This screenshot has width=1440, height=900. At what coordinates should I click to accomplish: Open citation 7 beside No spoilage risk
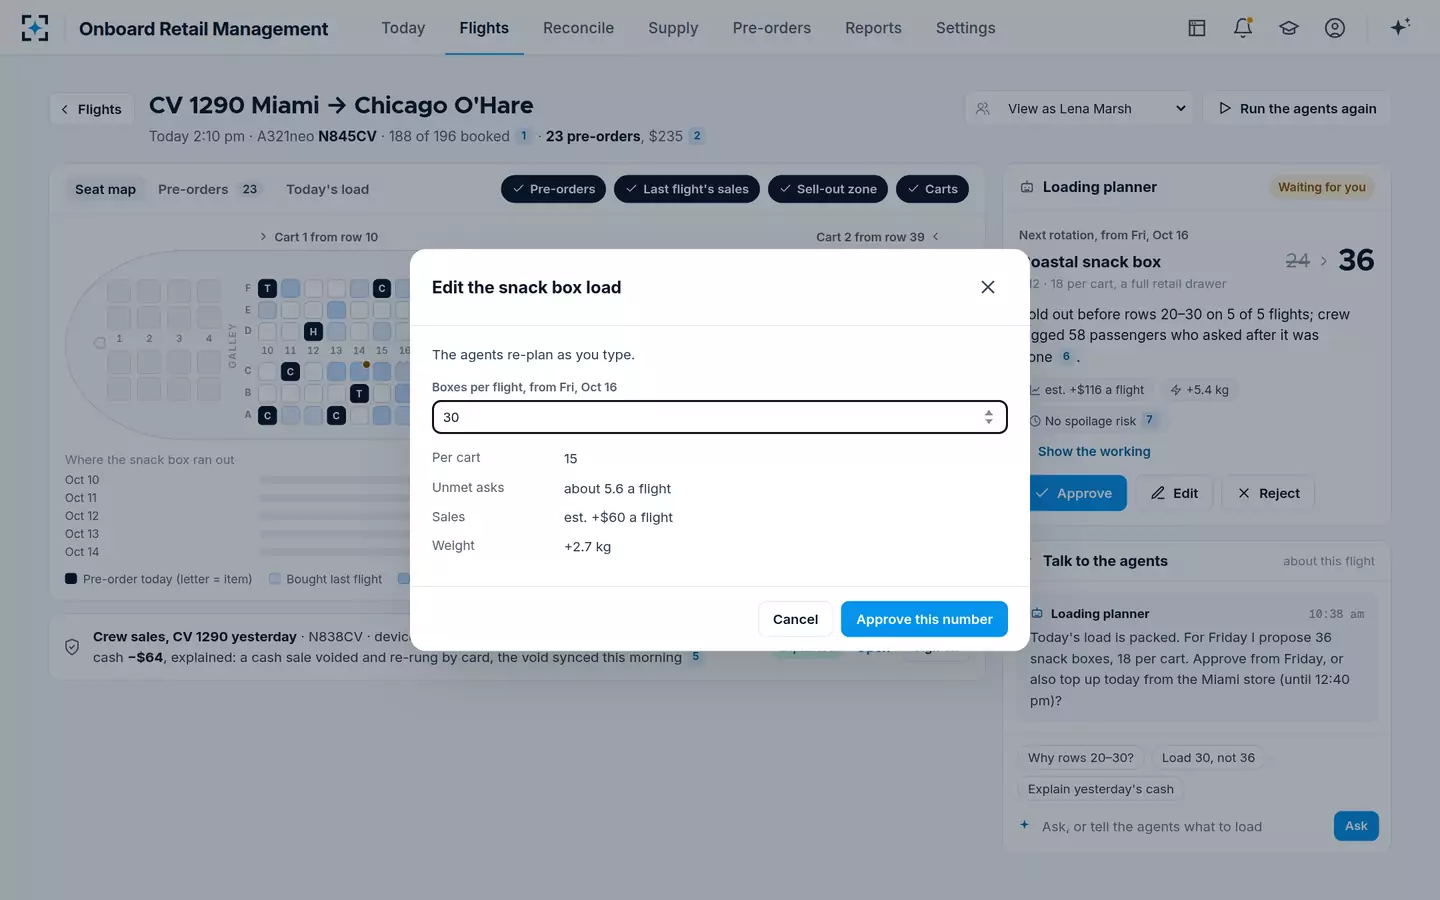click(1149, 420)
